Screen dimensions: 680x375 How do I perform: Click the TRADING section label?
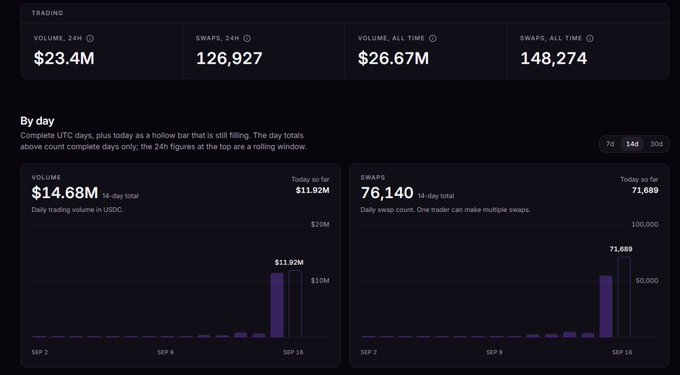47,13
